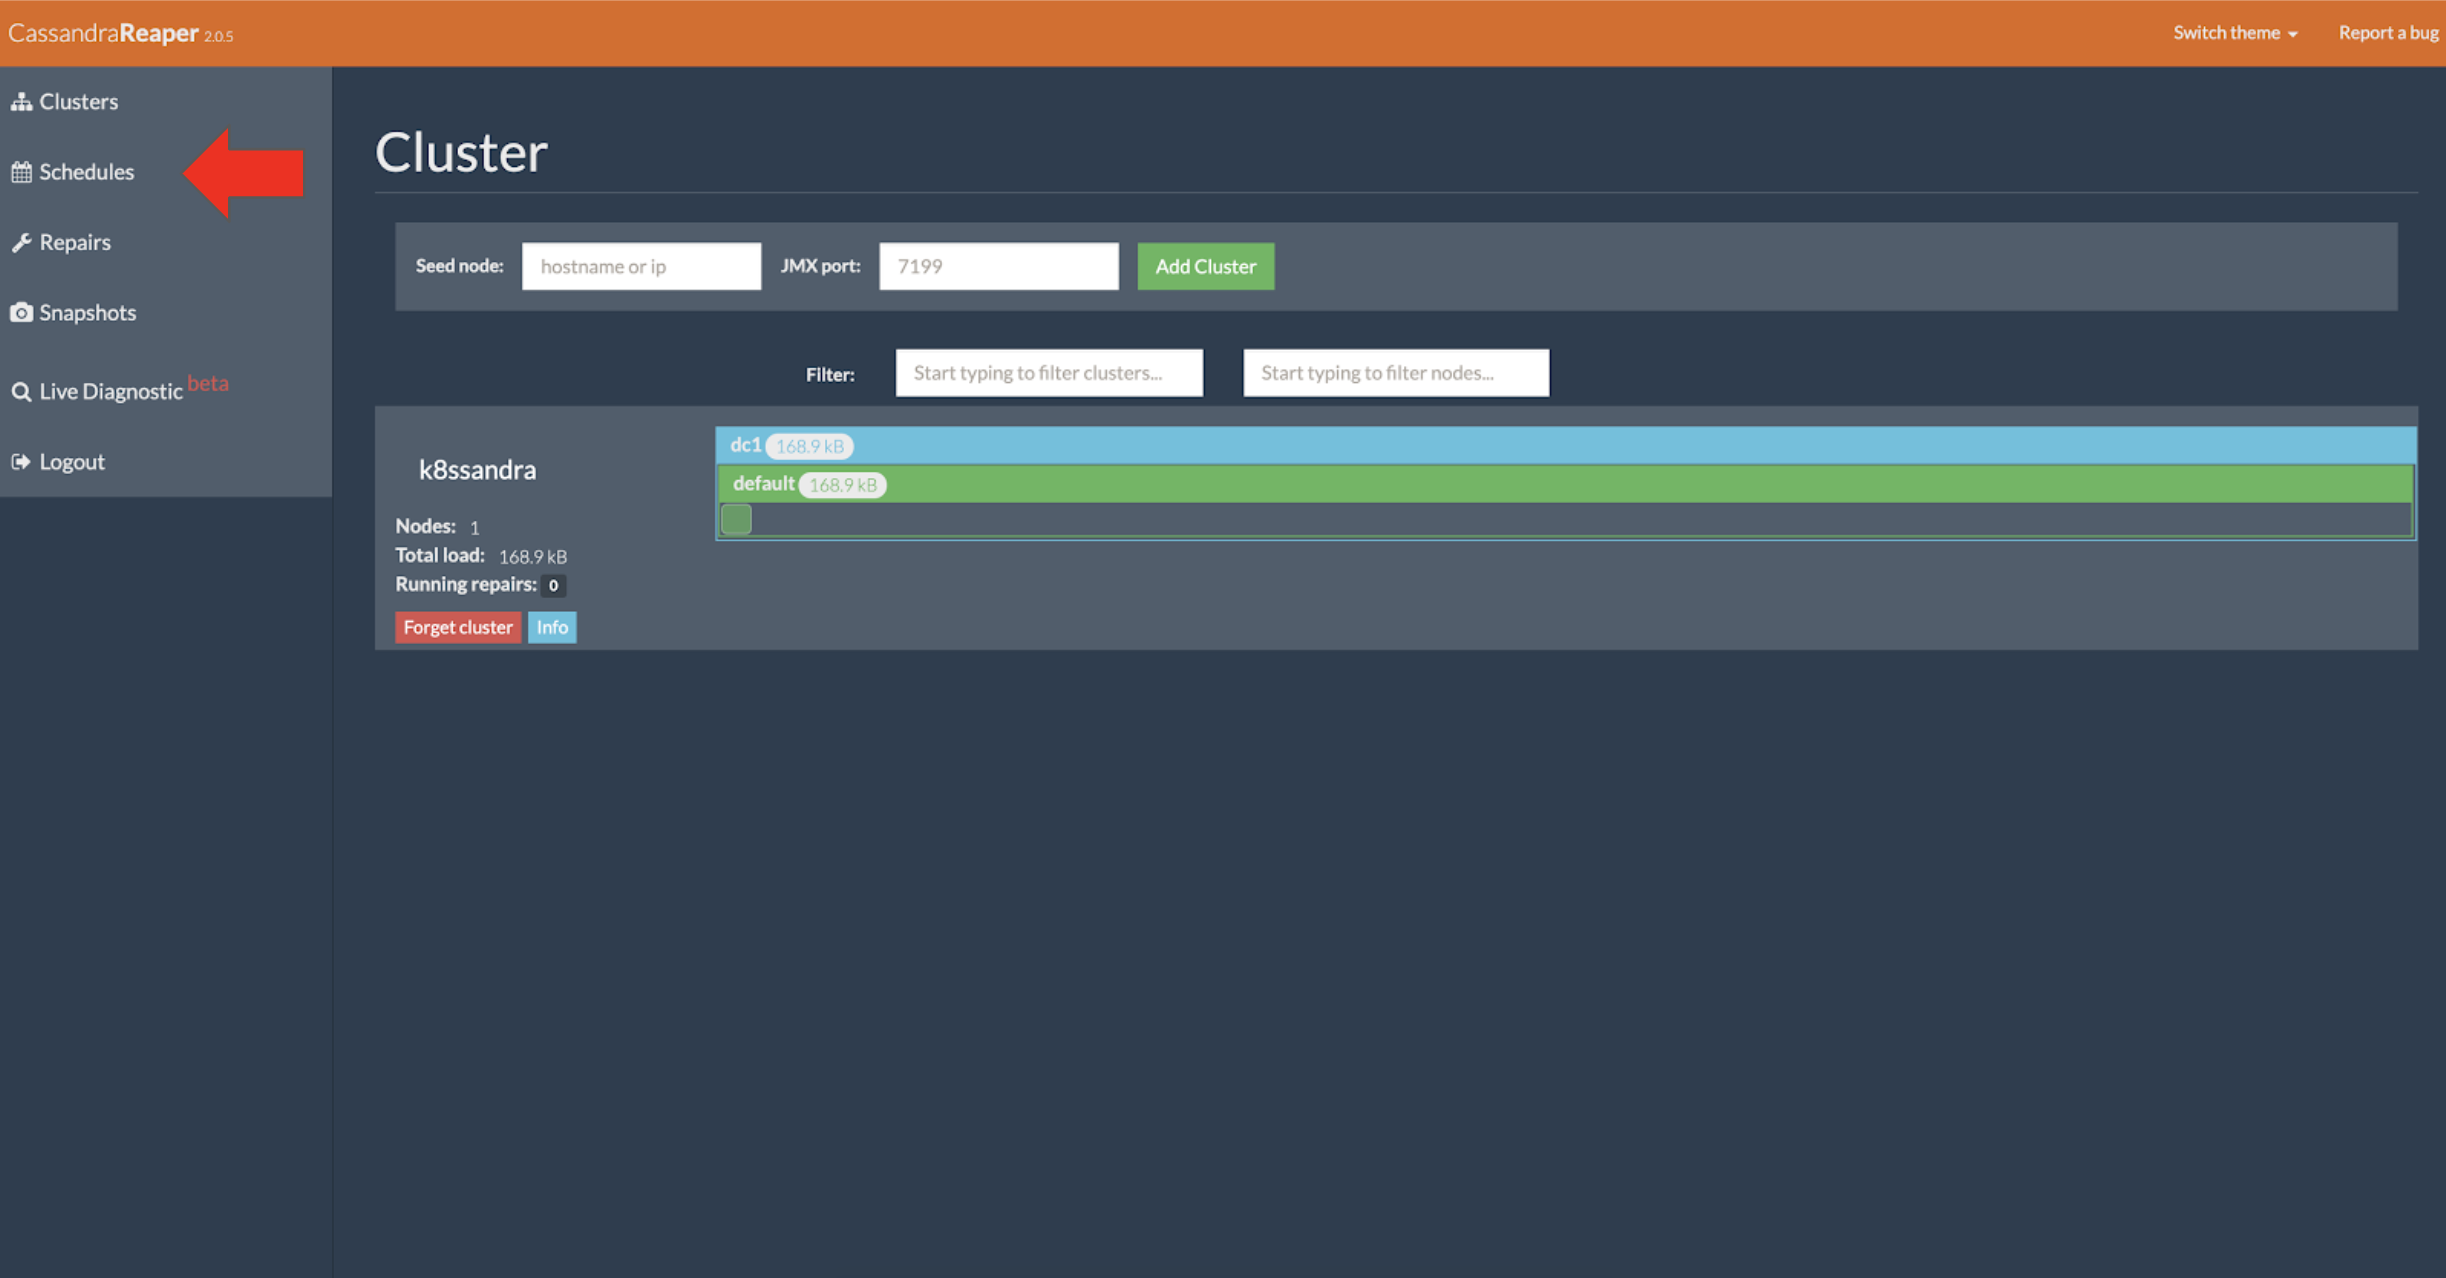Select the Schedules menu item

[87, 171]
